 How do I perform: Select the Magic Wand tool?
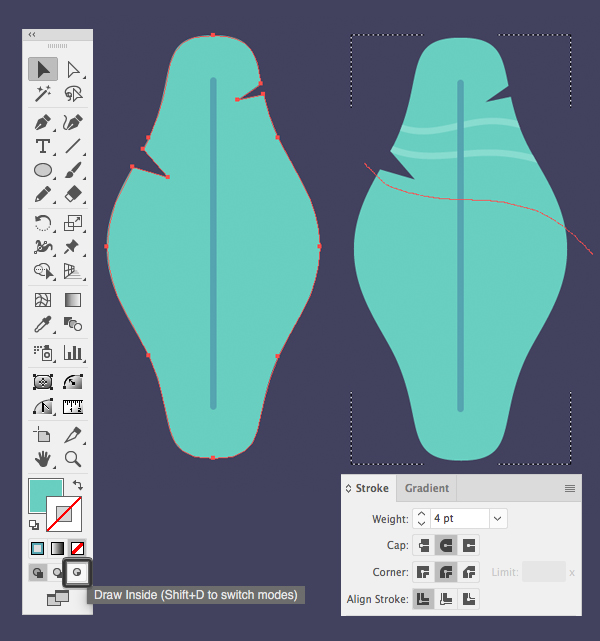[x=43, y=94]
